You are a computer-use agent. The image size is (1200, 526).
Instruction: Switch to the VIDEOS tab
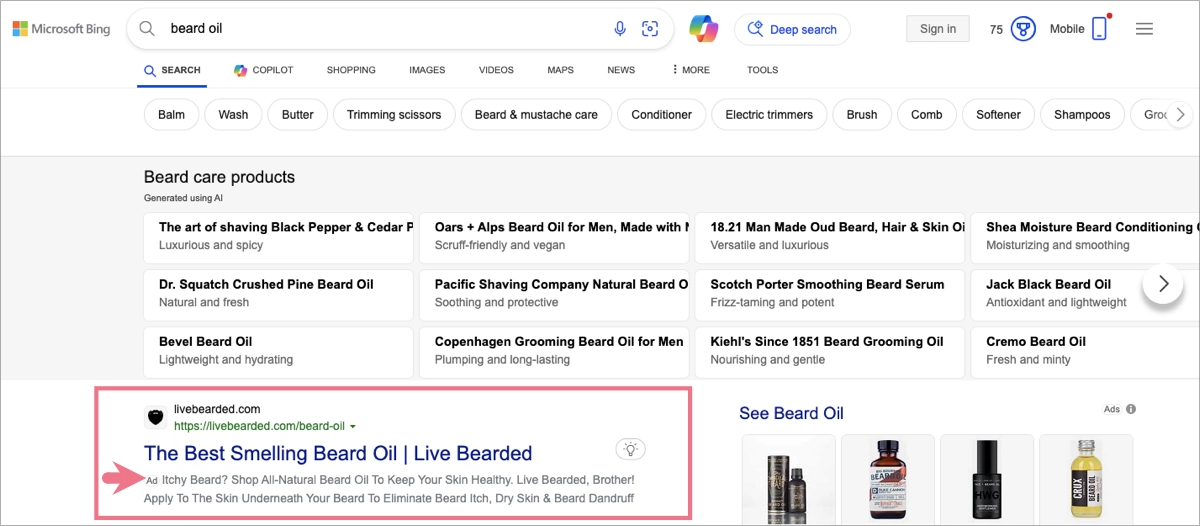click(x=496, y=70)
